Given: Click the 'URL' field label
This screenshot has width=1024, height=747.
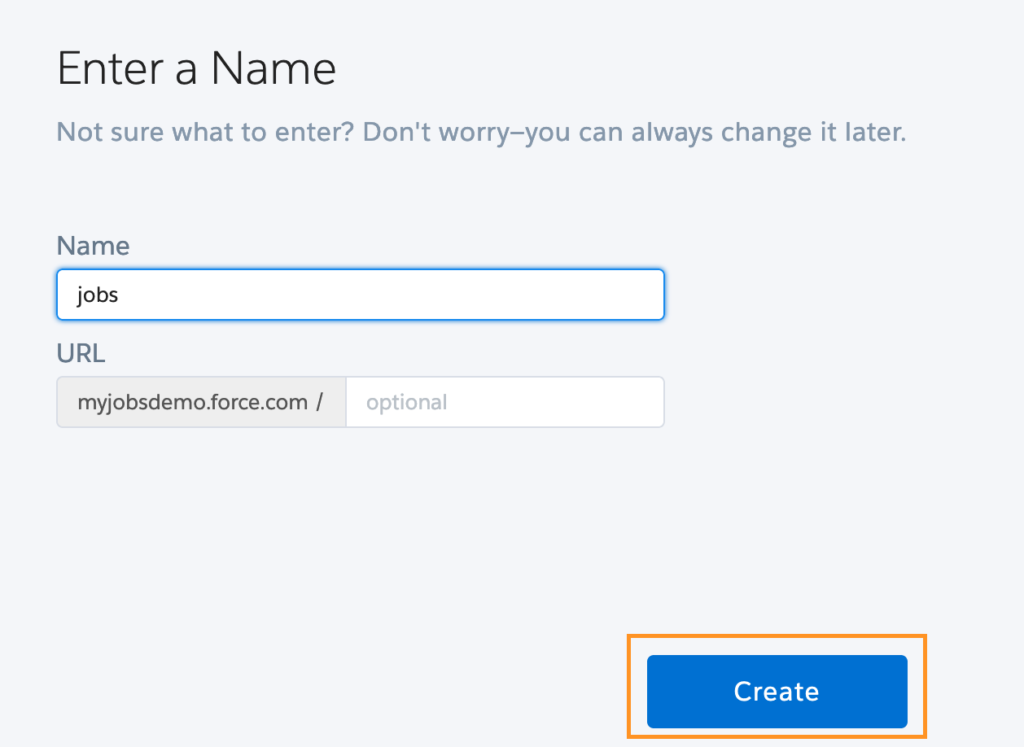Looking at the screenshot, I should pos(80,353).
